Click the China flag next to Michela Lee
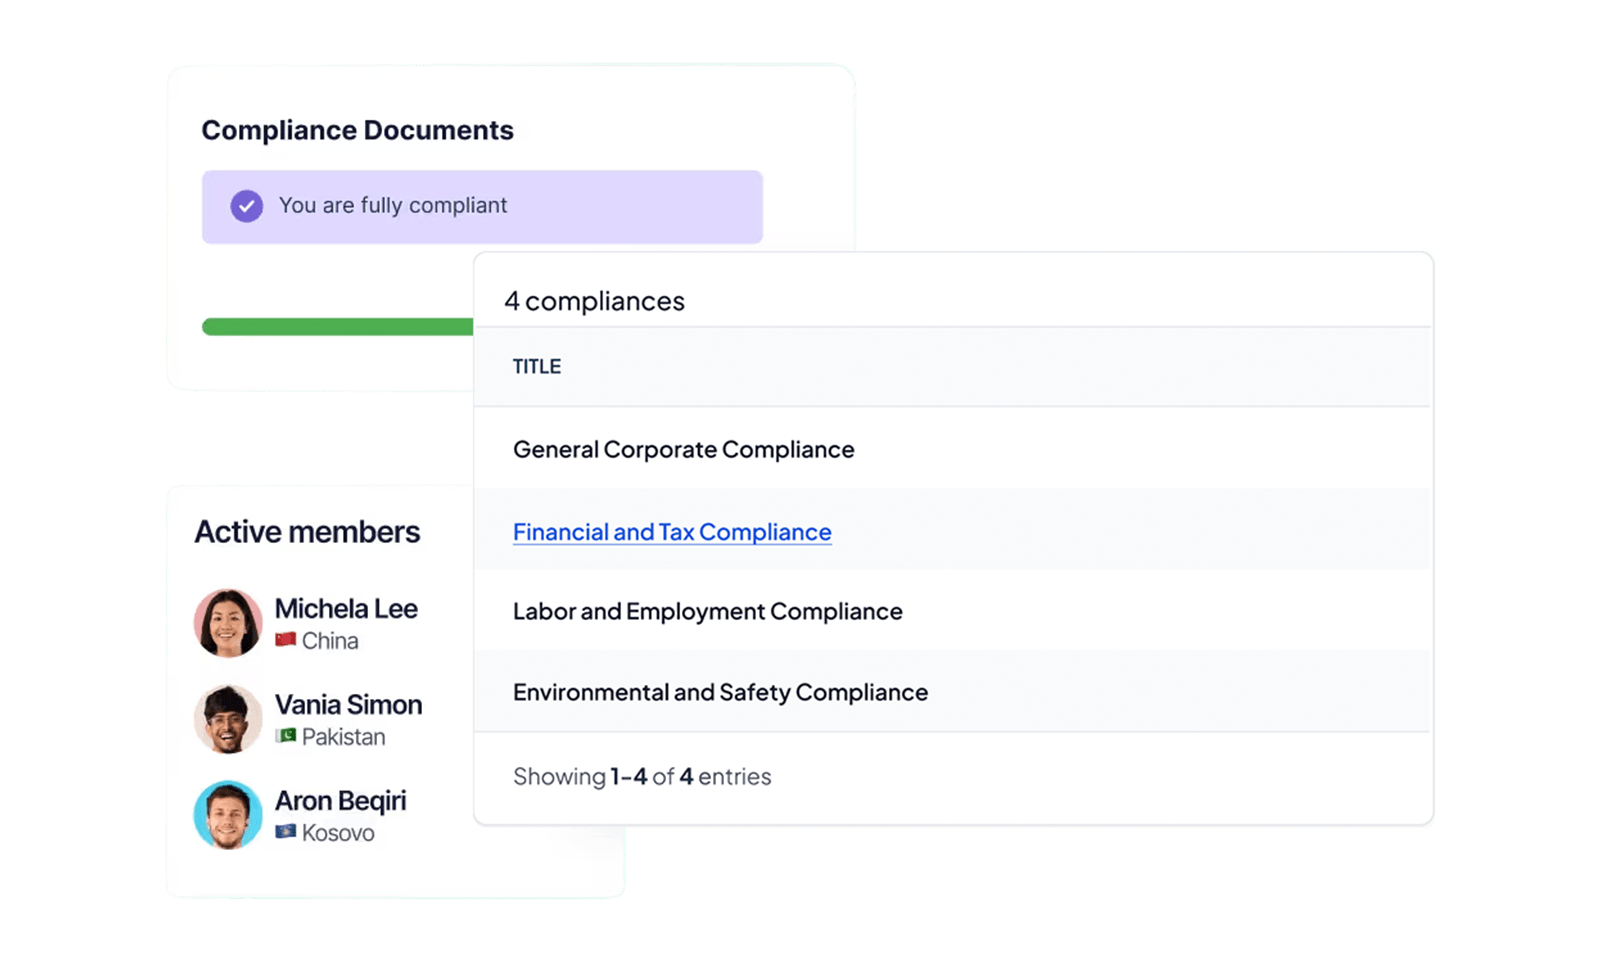 287,641
